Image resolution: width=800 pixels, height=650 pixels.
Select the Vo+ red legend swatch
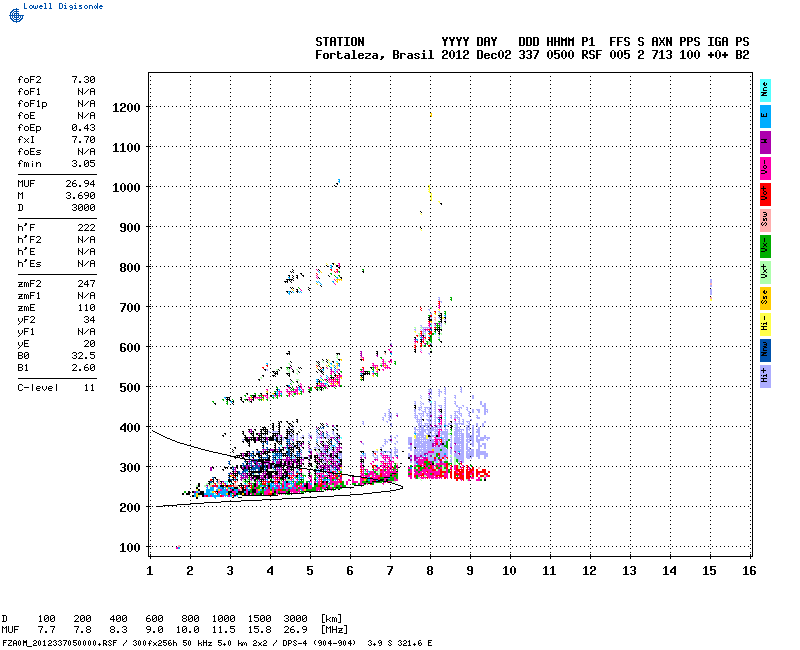[765, 194]
